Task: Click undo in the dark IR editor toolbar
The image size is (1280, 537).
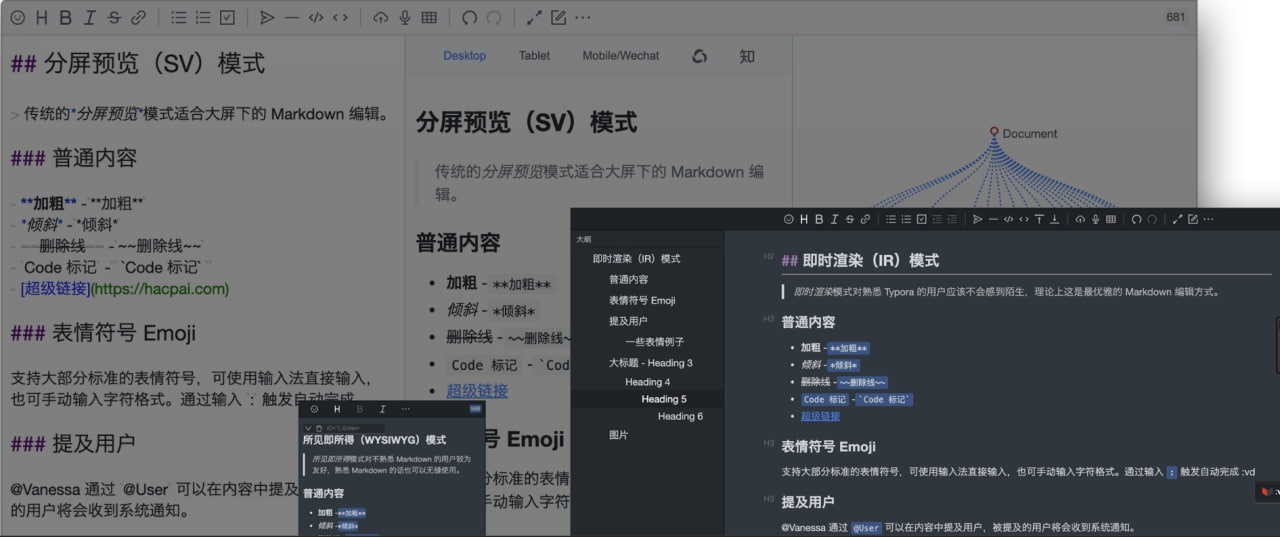Action: click(x=1136, y=219)
